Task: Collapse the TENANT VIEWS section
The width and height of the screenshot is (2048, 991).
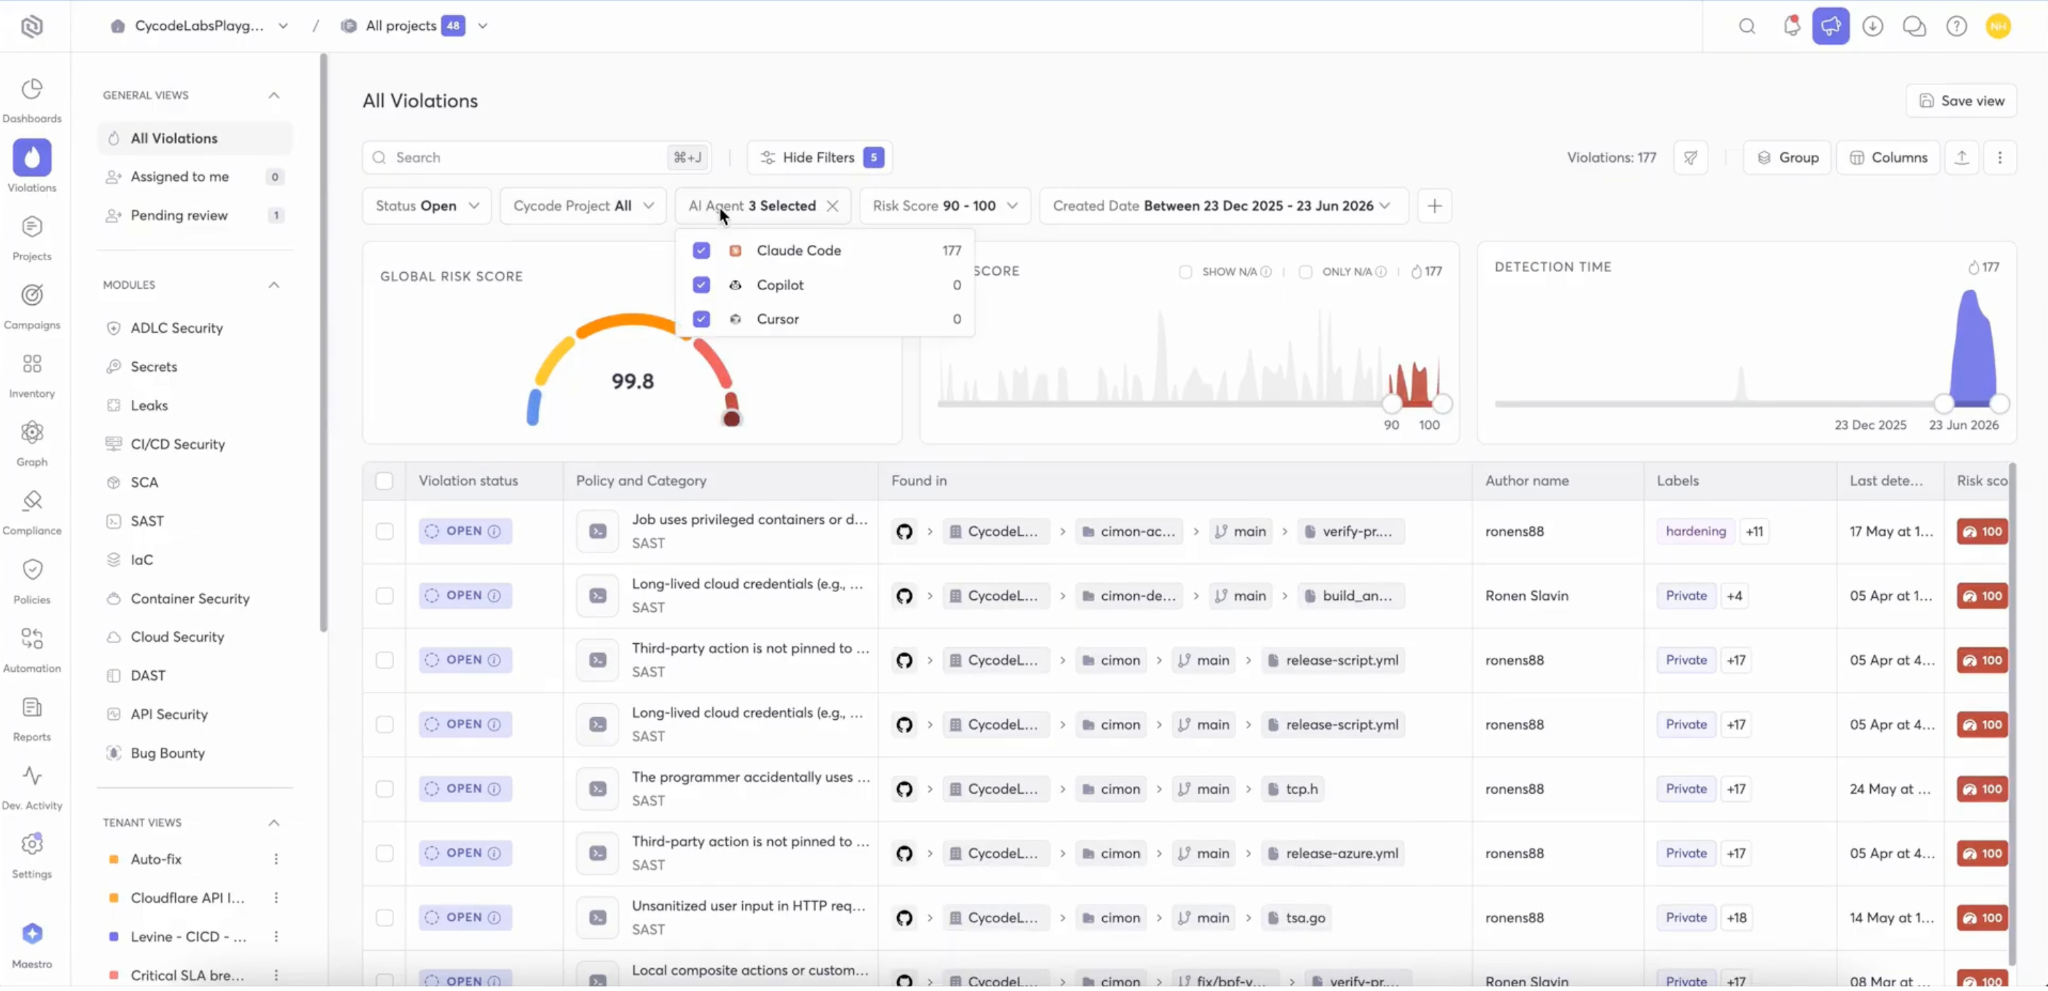Action: point(273,823)
